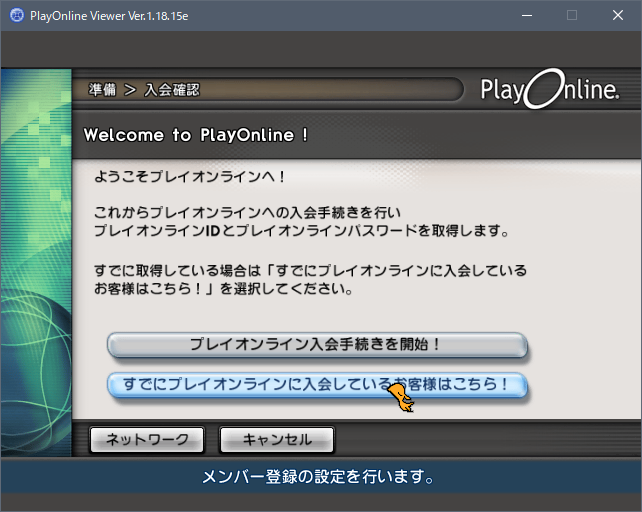This screenshot has height=512, width=642.
Task: Click the PlayOnline Viewer title bar app icon
Action: (16, 16)
